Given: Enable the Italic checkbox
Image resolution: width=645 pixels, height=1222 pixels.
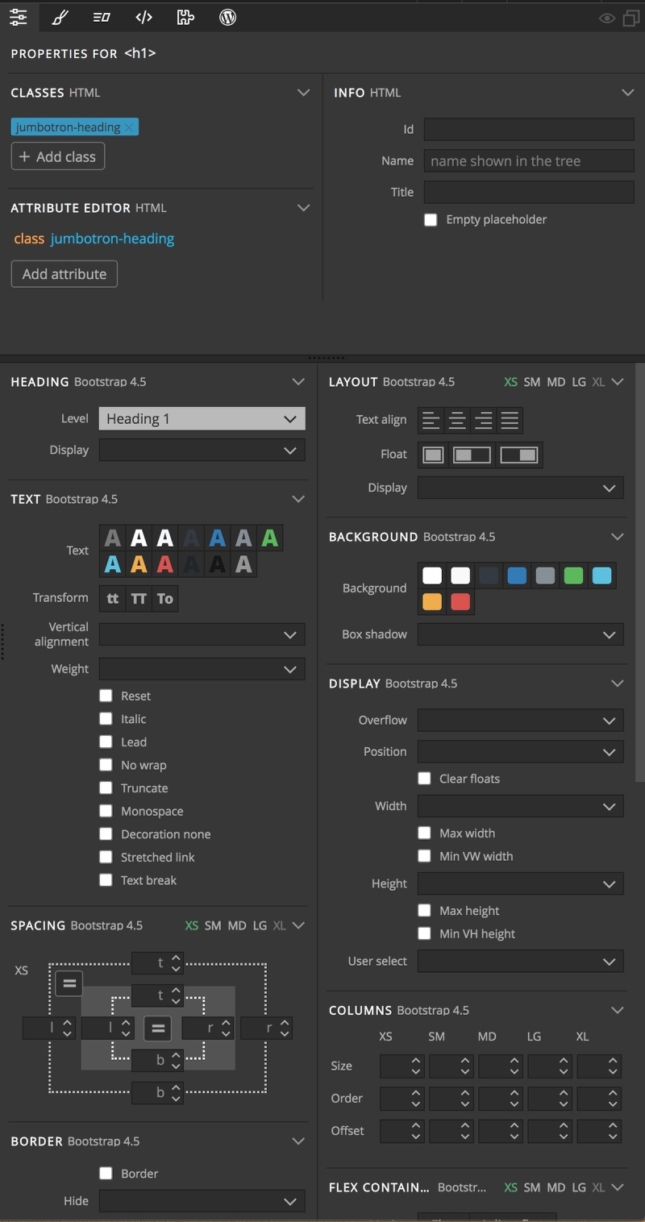Looking at the screenshot, I should tap(105, 718).
